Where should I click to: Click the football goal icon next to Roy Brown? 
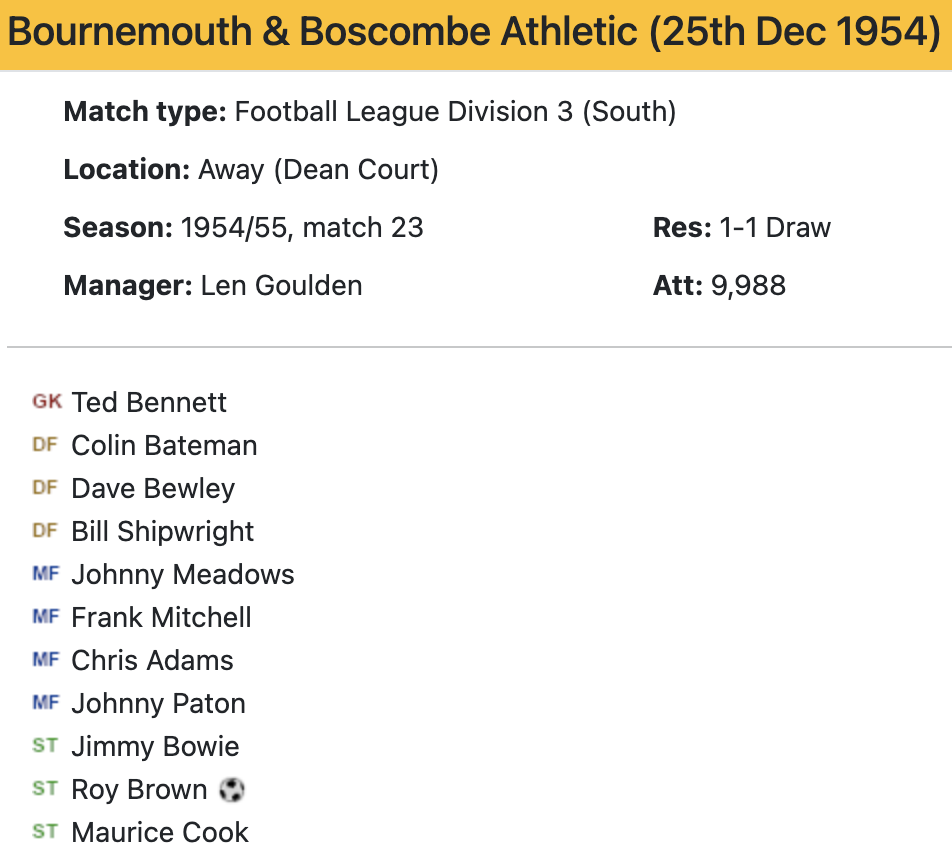point(231,790)
